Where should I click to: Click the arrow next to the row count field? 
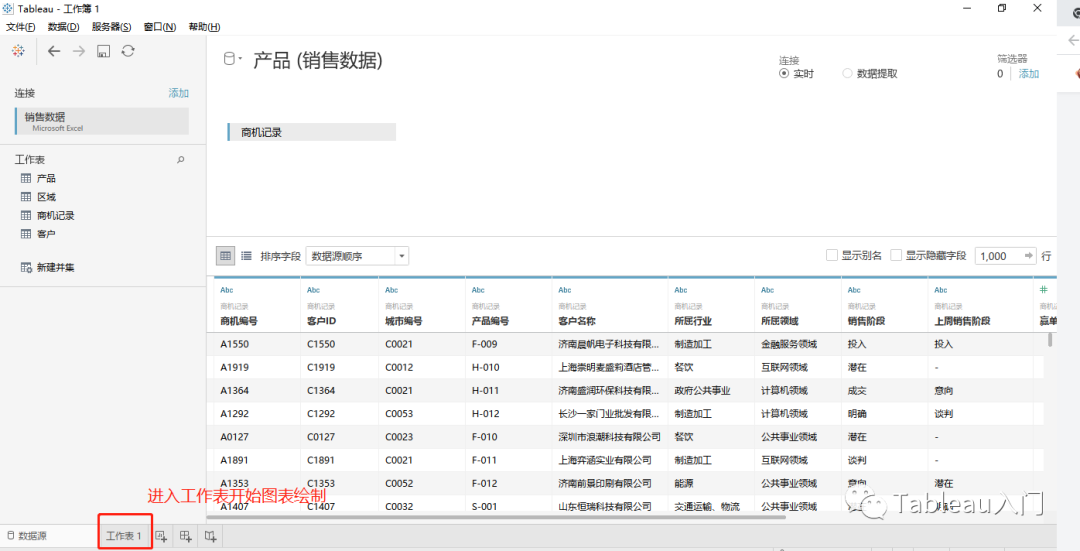tap(1029, 256)
